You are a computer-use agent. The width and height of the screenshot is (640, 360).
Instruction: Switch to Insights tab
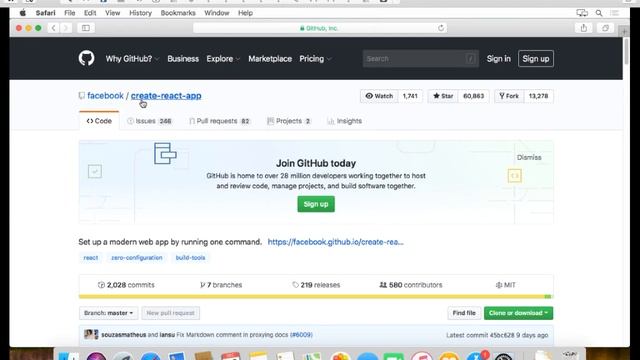(344, 121)
